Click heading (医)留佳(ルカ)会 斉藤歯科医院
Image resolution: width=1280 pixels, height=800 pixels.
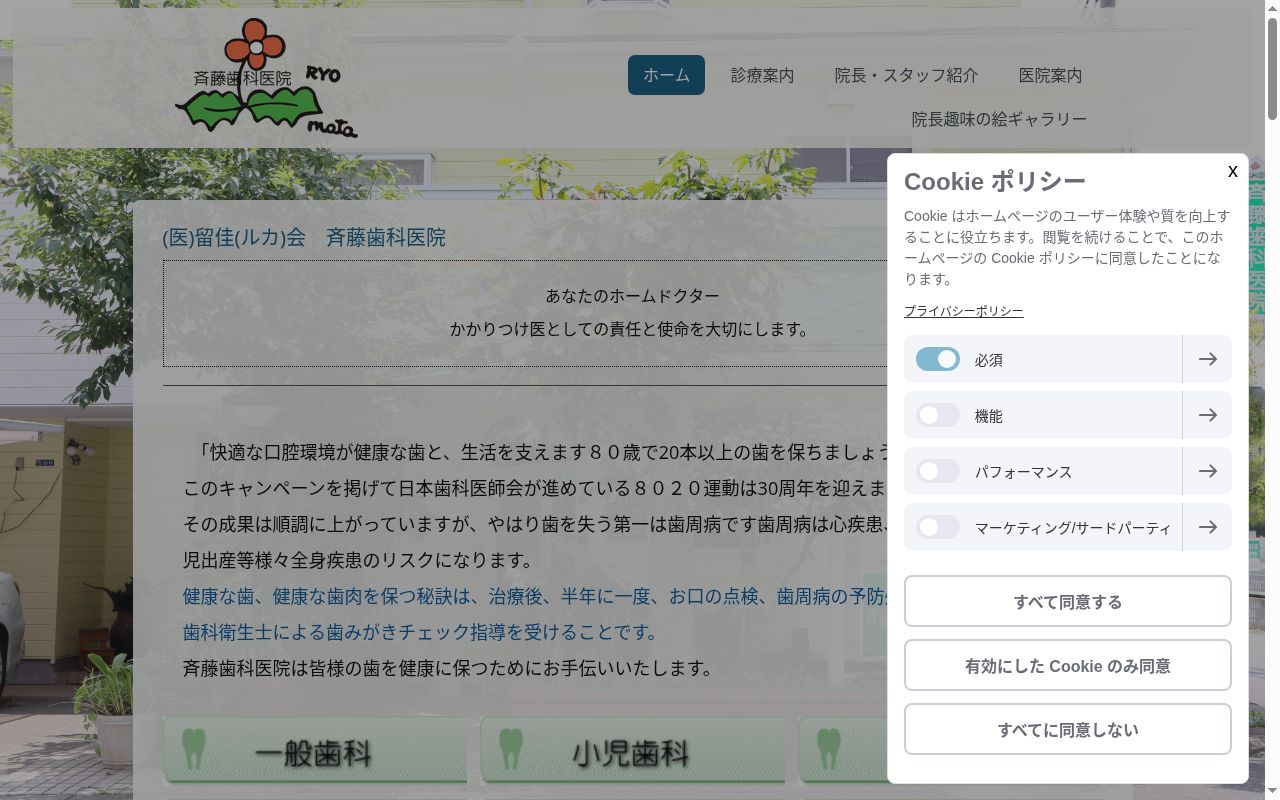[304, 237]
